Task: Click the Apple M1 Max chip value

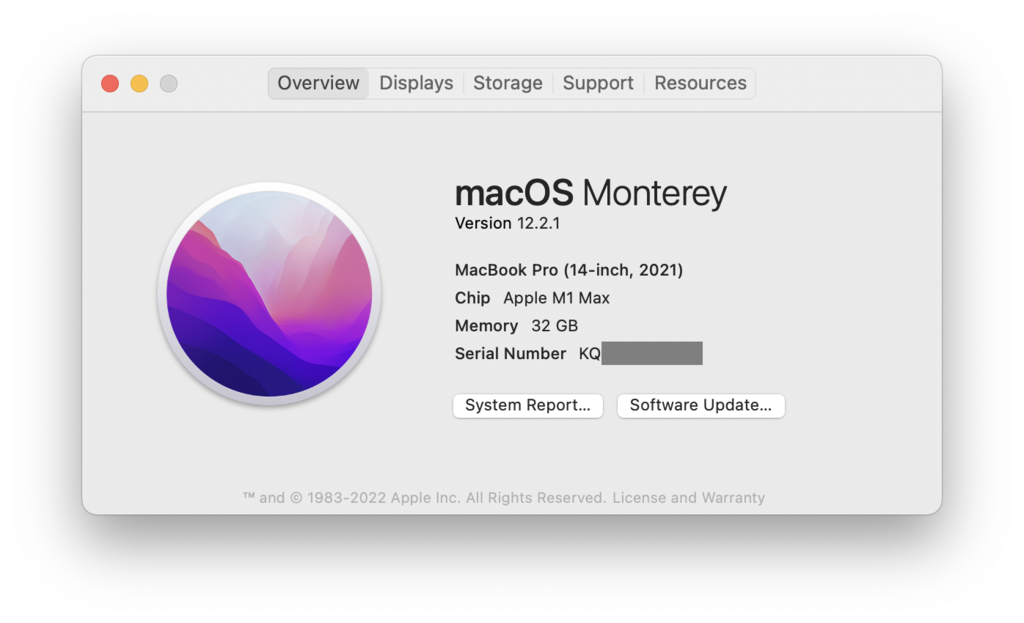Action: point(556,298)
